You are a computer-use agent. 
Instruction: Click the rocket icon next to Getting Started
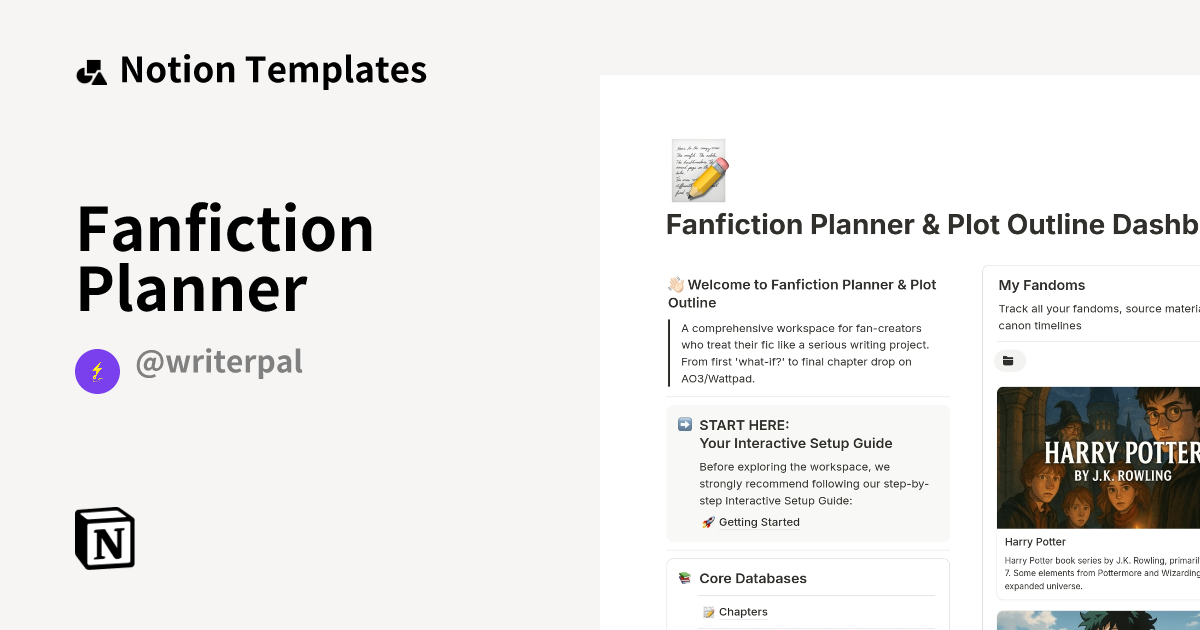point(707,521)
